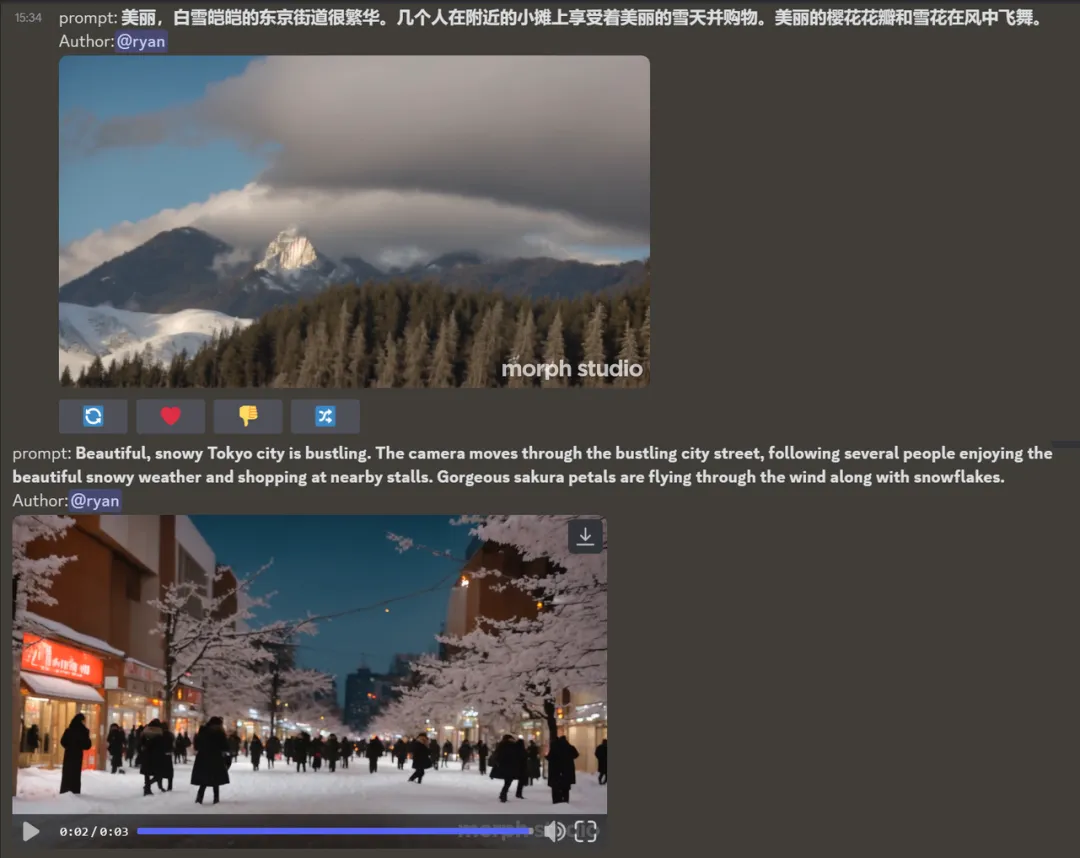
Task: Mute the video with the speaker icon
Action: [x=554, y=831]
